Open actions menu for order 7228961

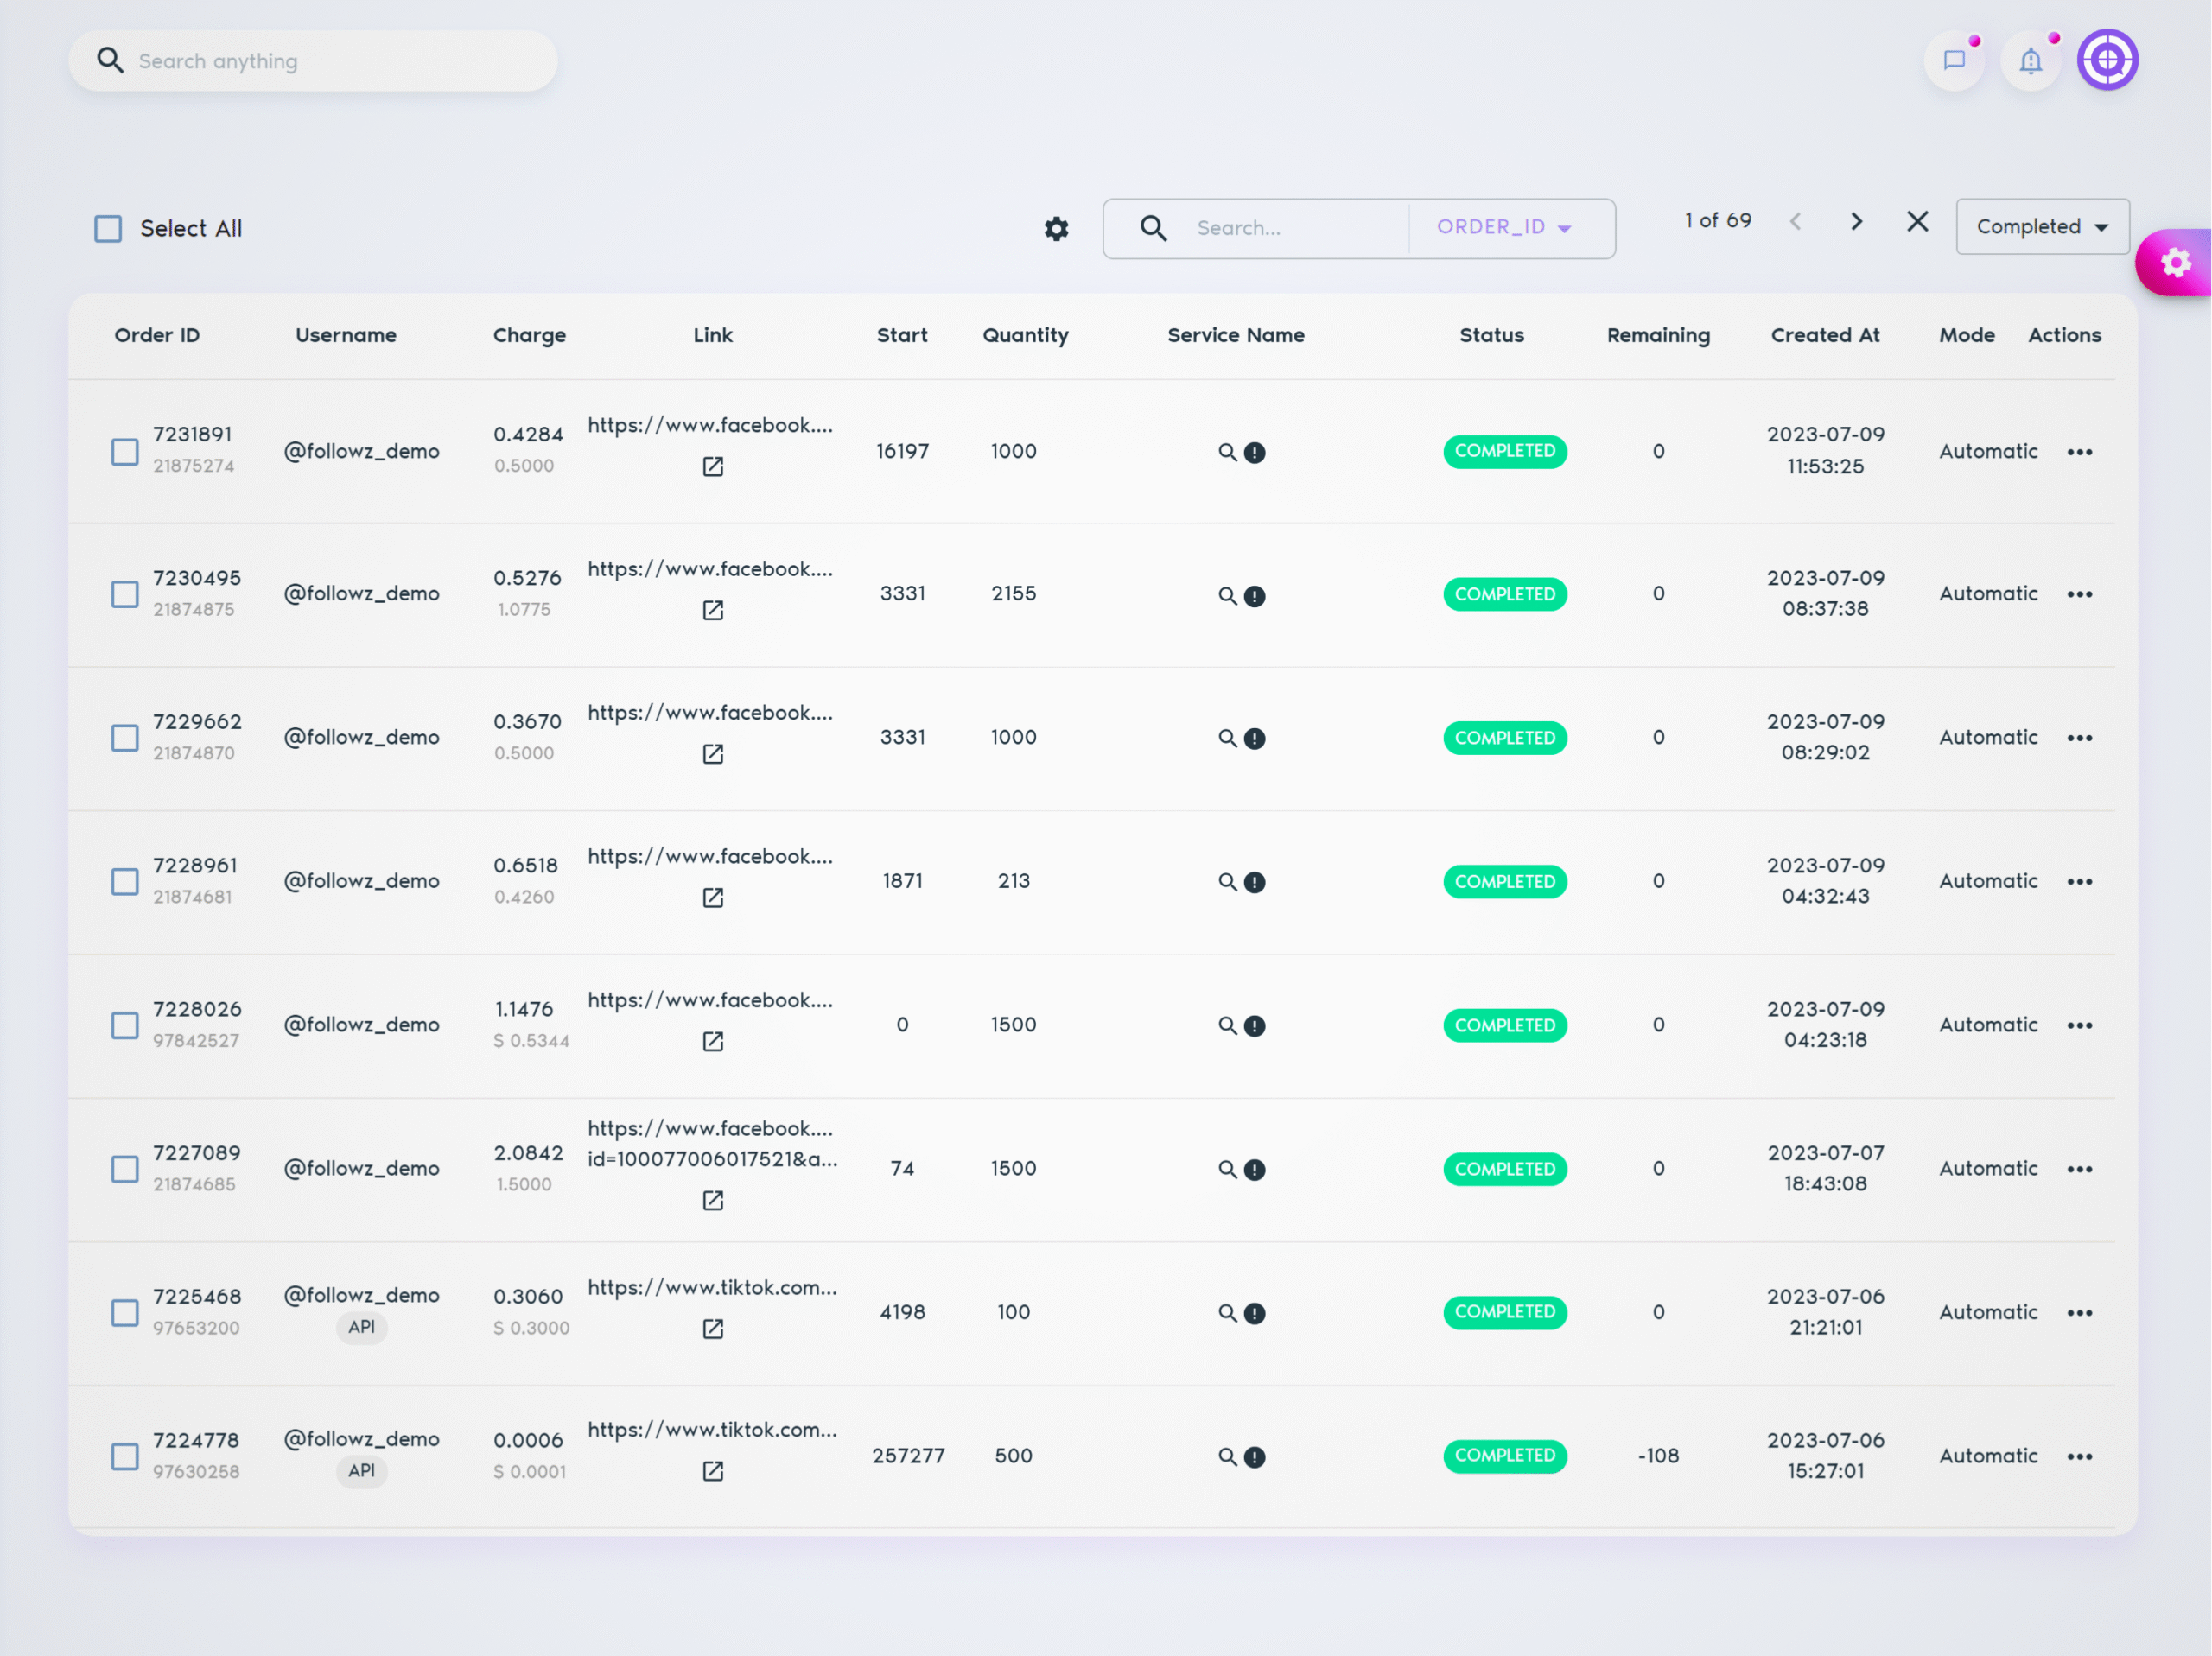click(2079, 882)
